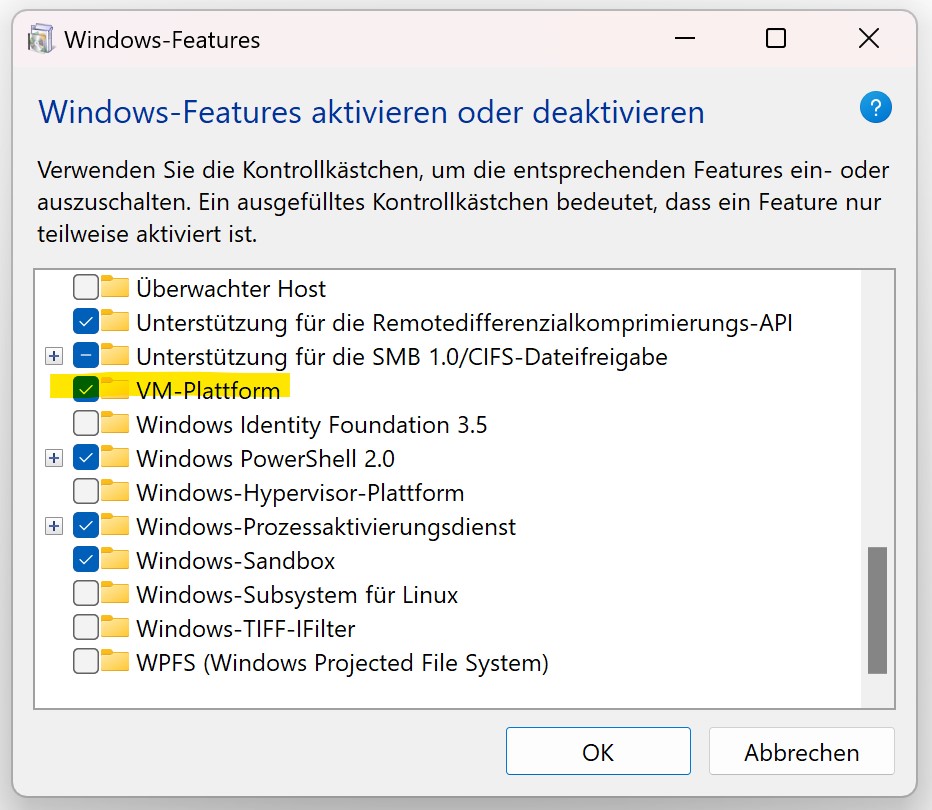Click the Windows-Features title bar icon
The image size is (932, 810).
coord(41,40)
